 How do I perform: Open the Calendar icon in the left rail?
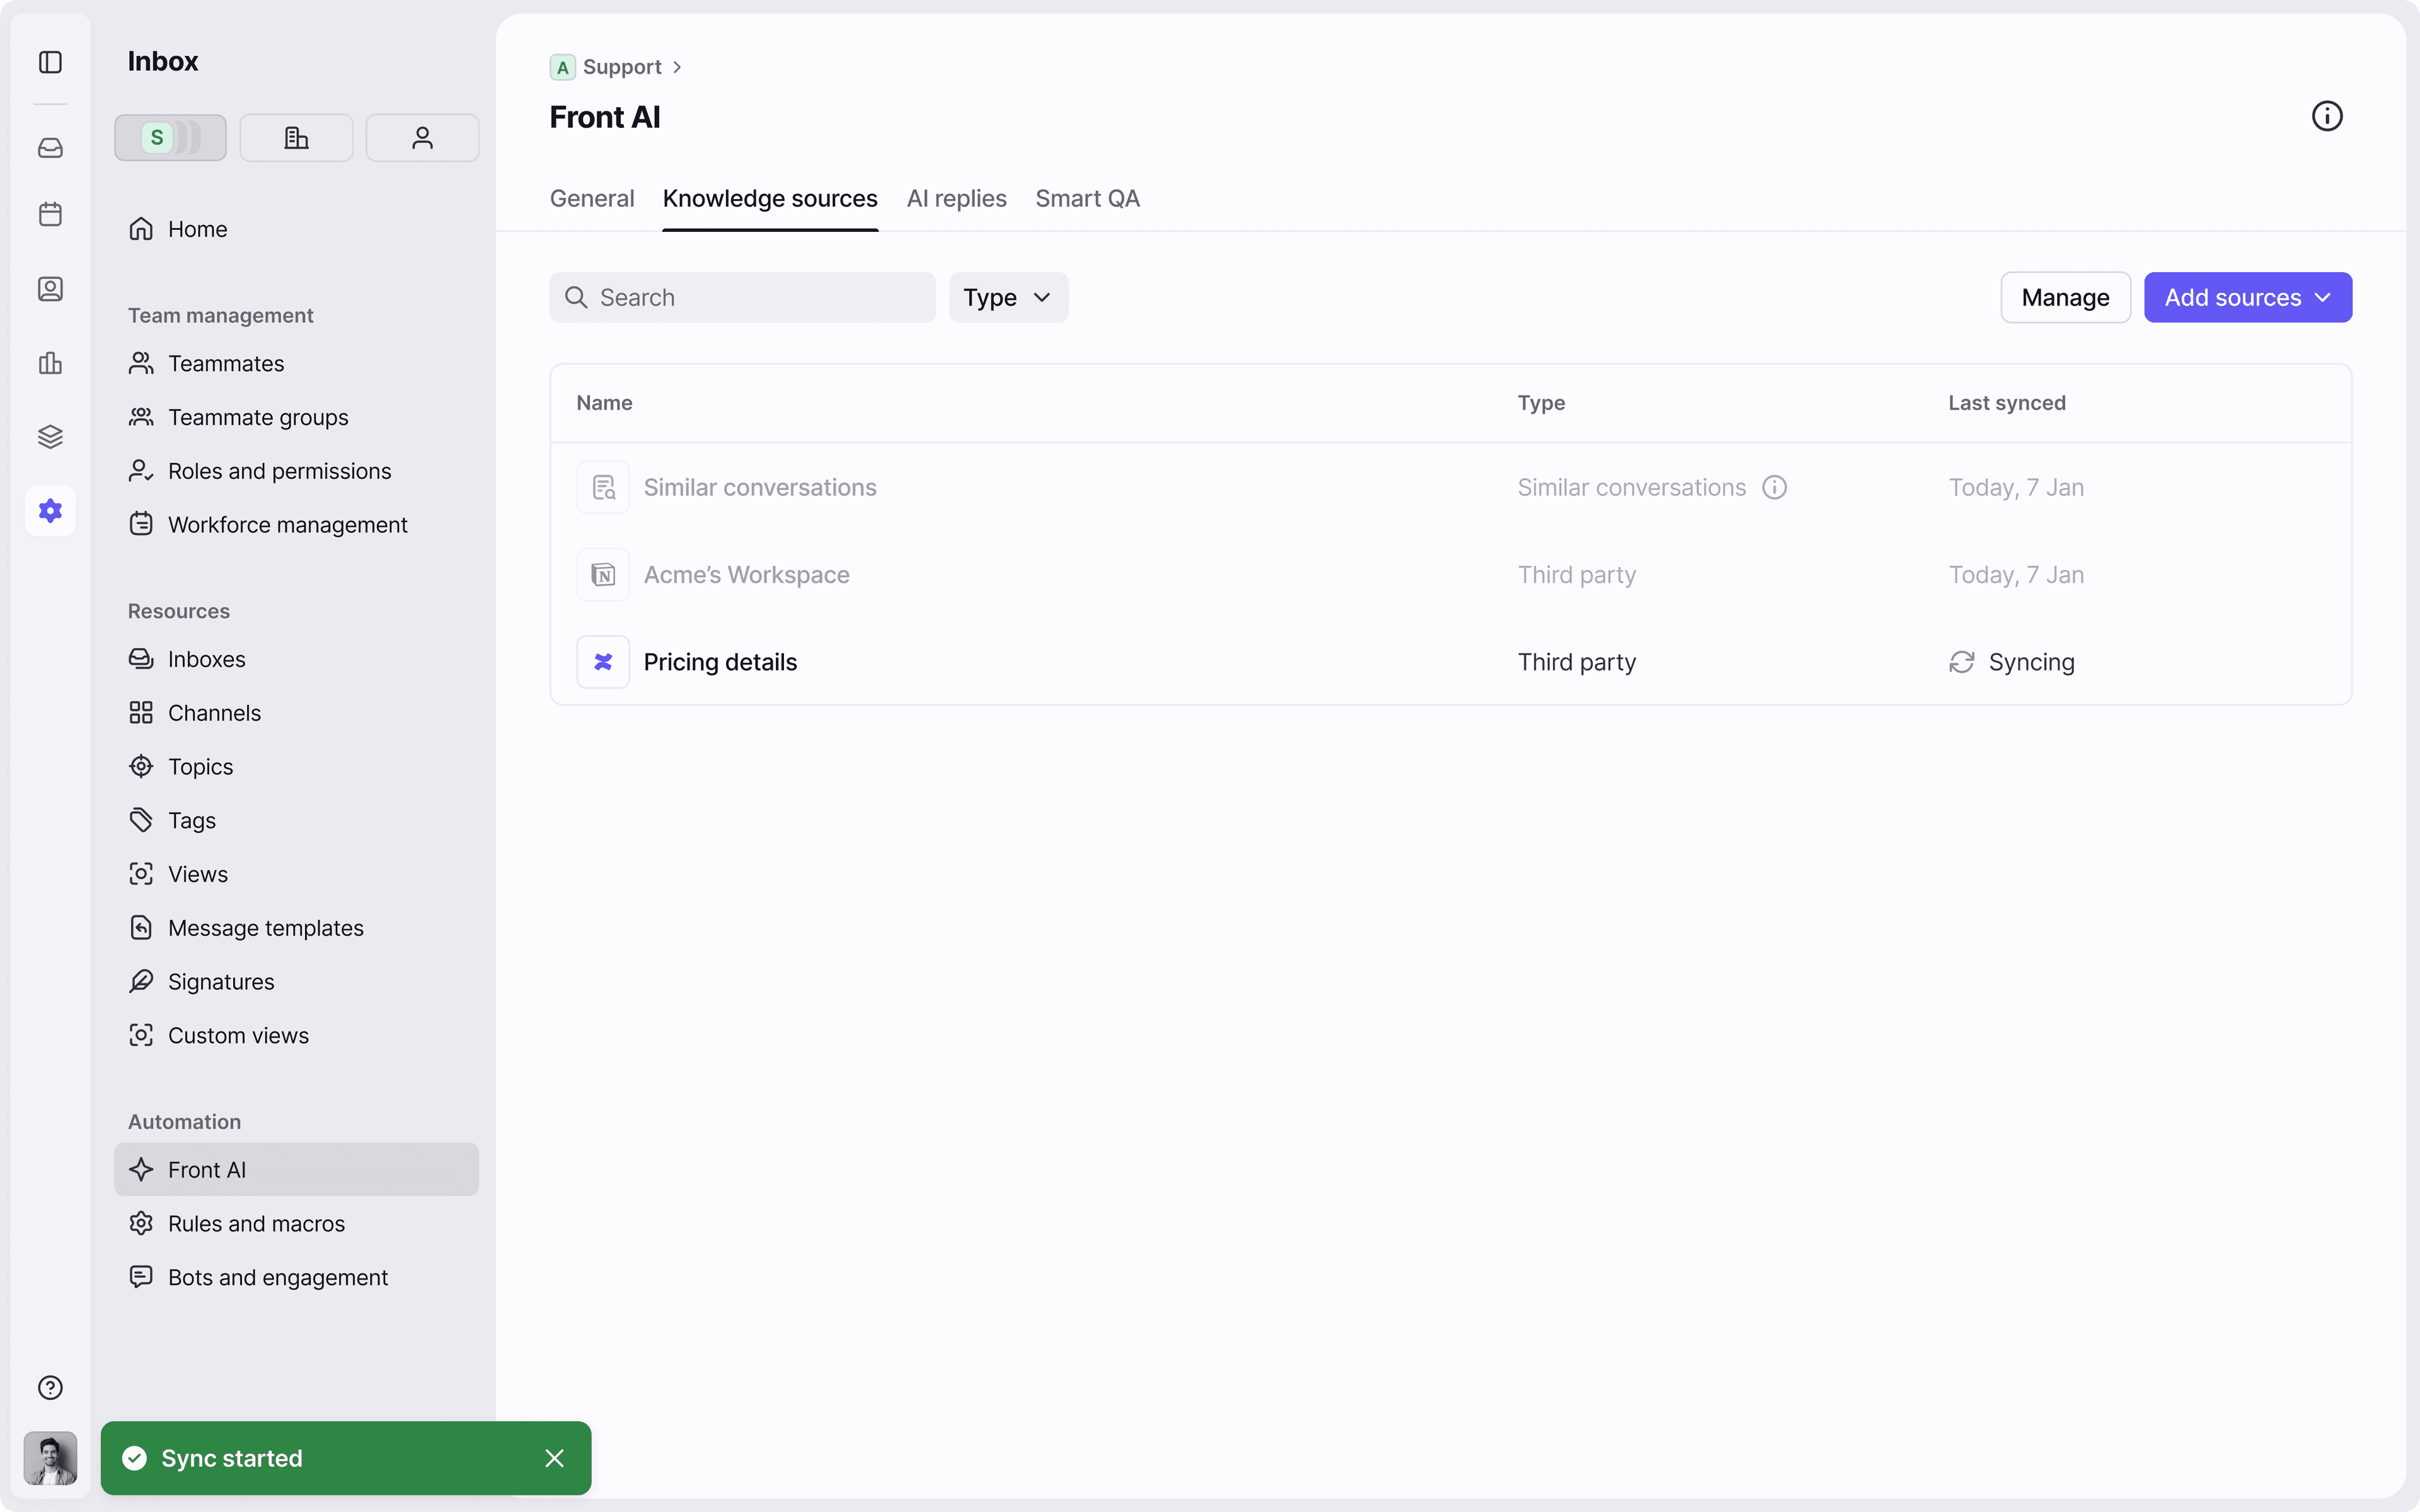[50, 213]
